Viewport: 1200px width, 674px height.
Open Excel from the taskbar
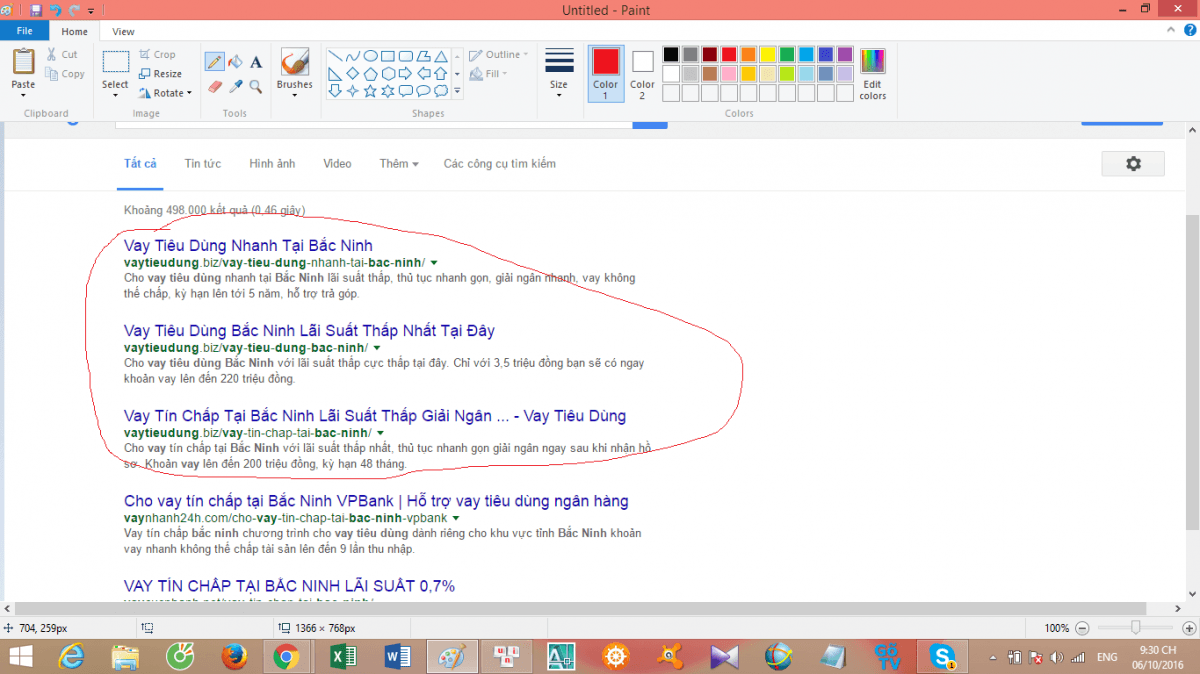(345, 656)
